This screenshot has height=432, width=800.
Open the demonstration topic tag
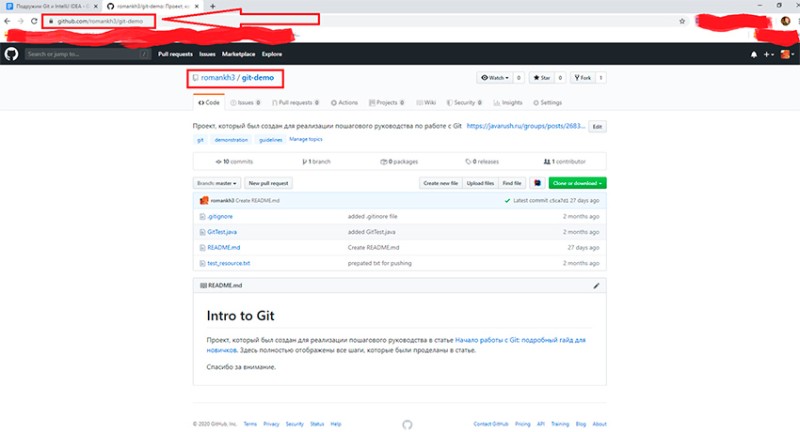pyautogui.click(x=231, y=140)
